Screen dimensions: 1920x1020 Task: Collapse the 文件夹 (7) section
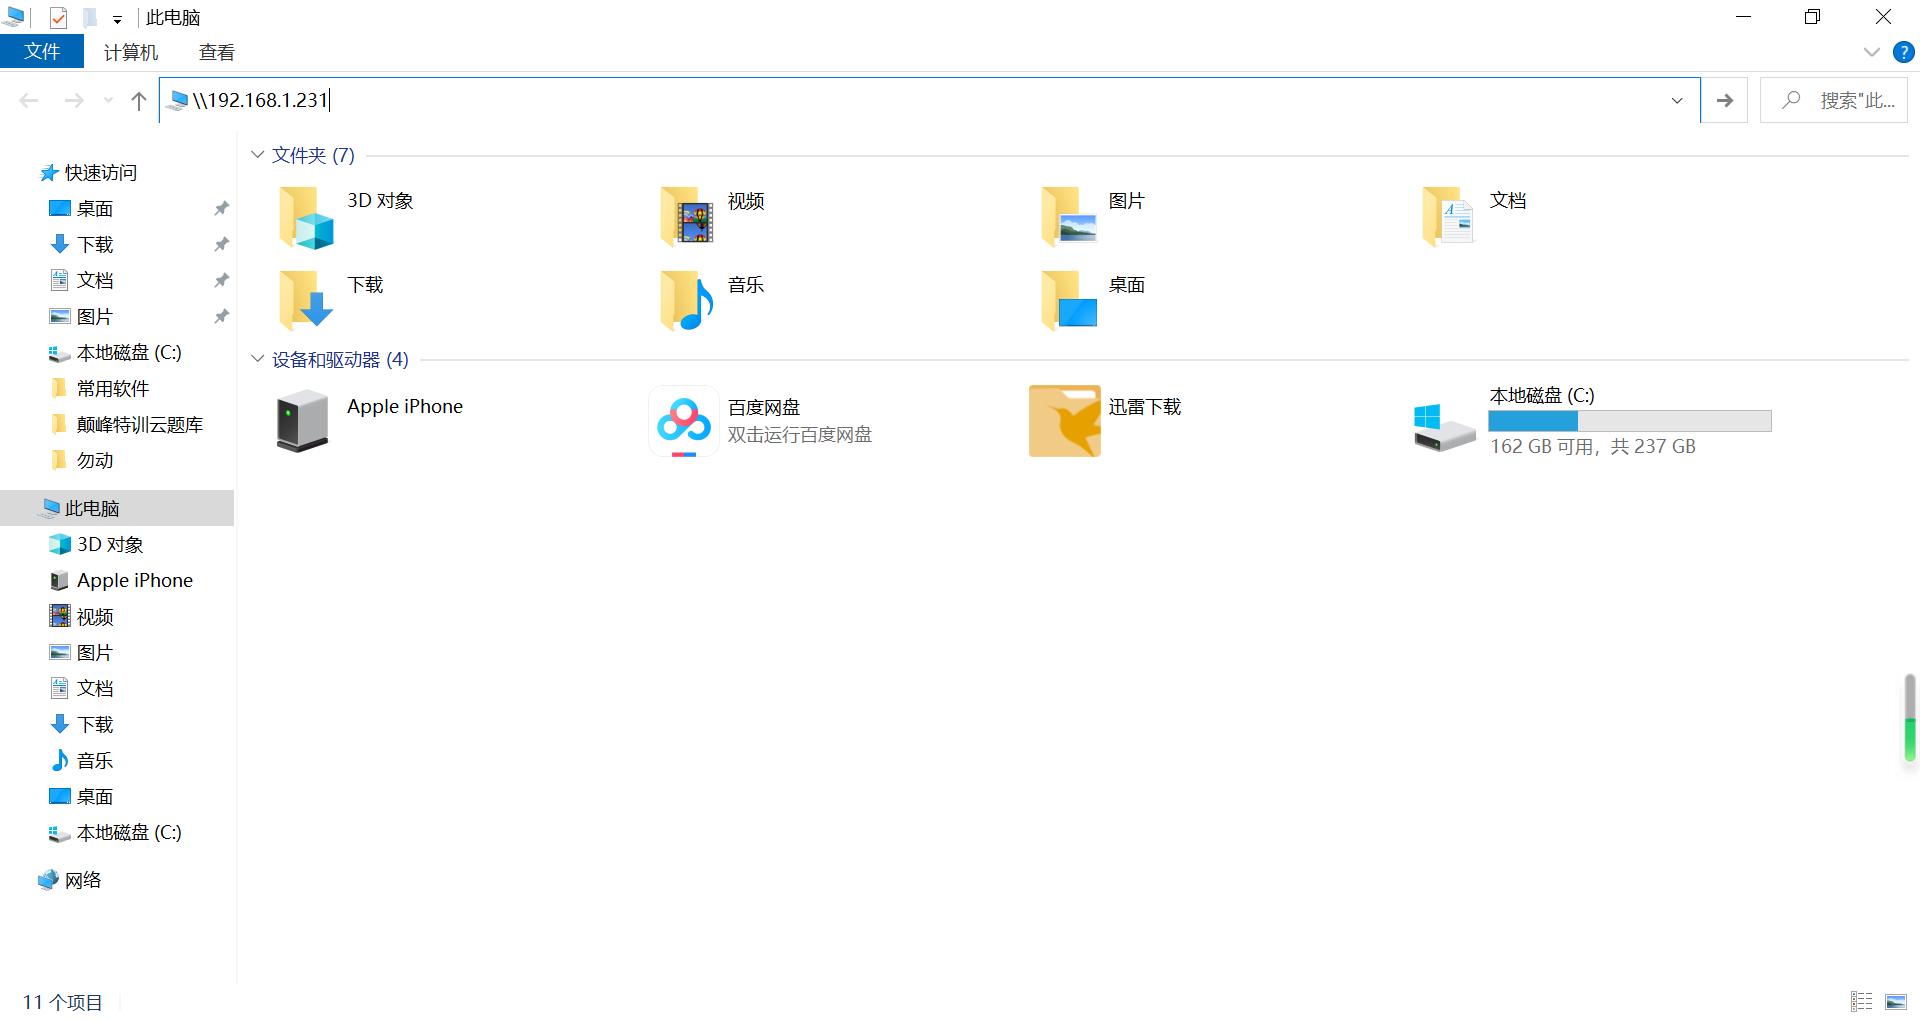[257, 155]
